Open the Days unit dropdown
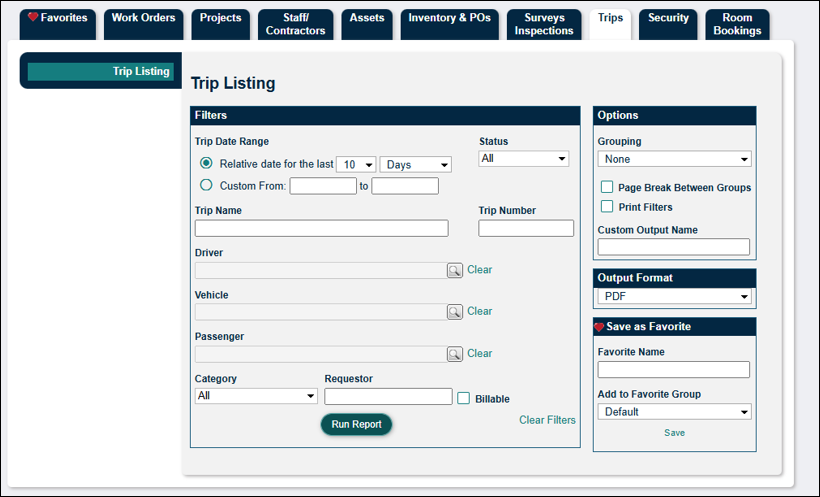The width and height of the screenshot is (820, 497). click(416, 164)
